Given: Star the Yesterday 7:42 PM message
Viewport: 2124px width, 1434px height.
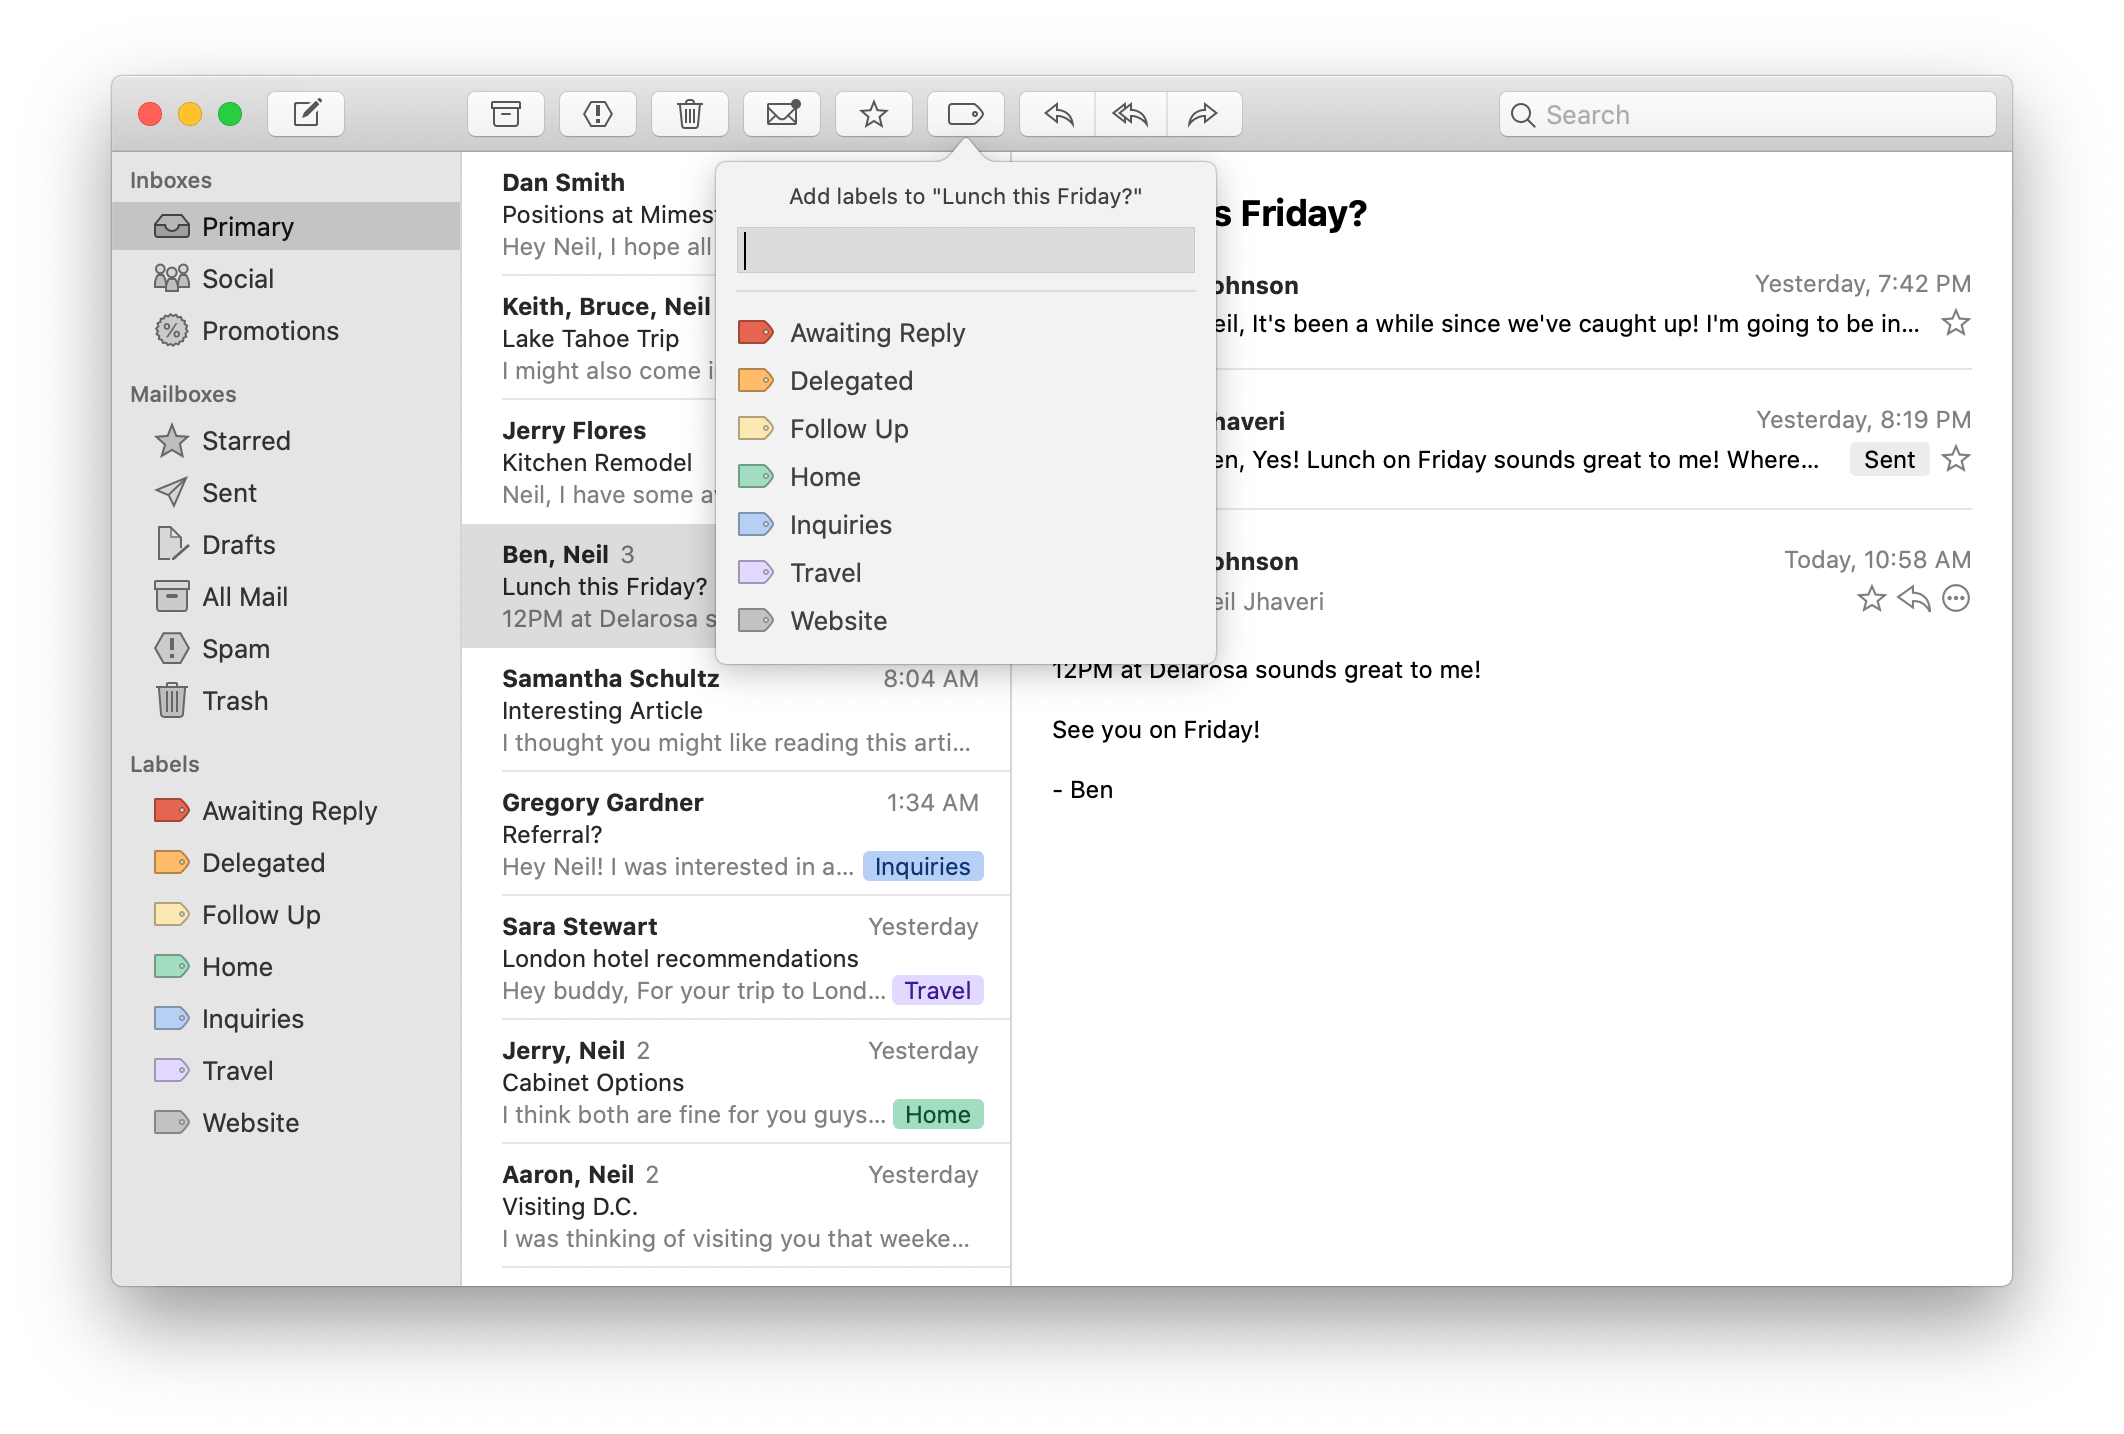Looking at the screenshot, I should [x=1955, y=323].
